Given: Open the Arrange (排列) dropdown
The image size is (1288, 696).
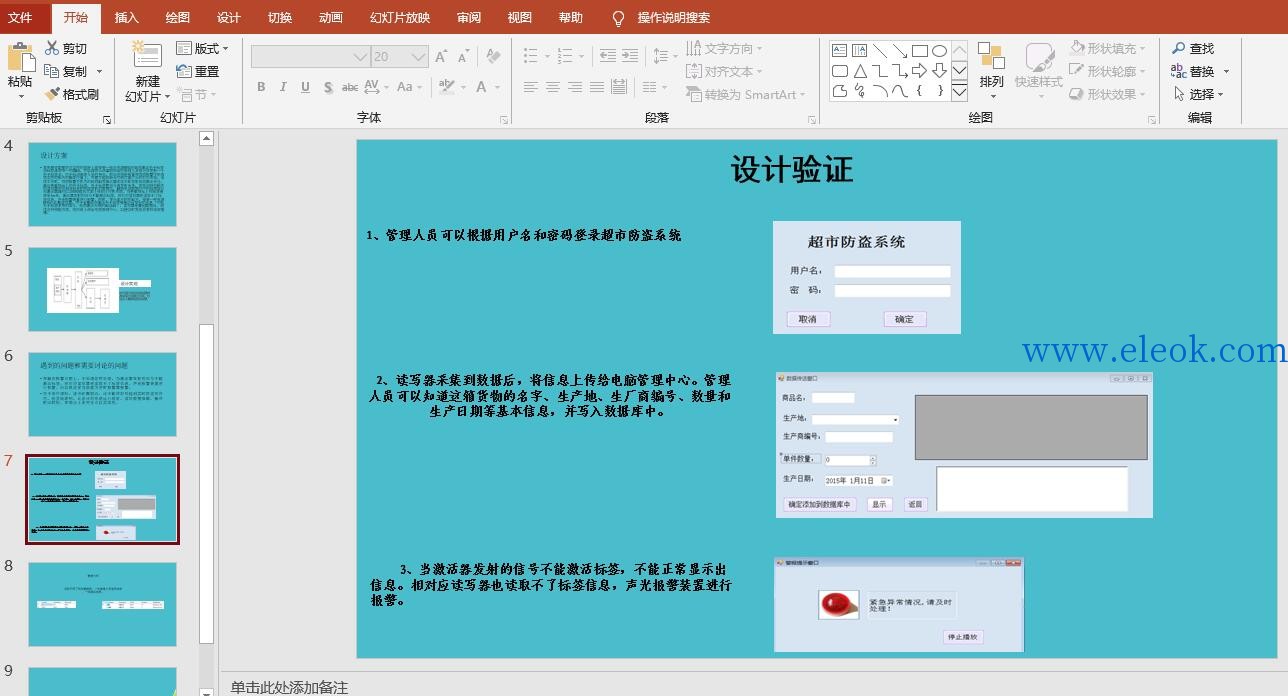Looking at the screenshot, I should [991, 68].
